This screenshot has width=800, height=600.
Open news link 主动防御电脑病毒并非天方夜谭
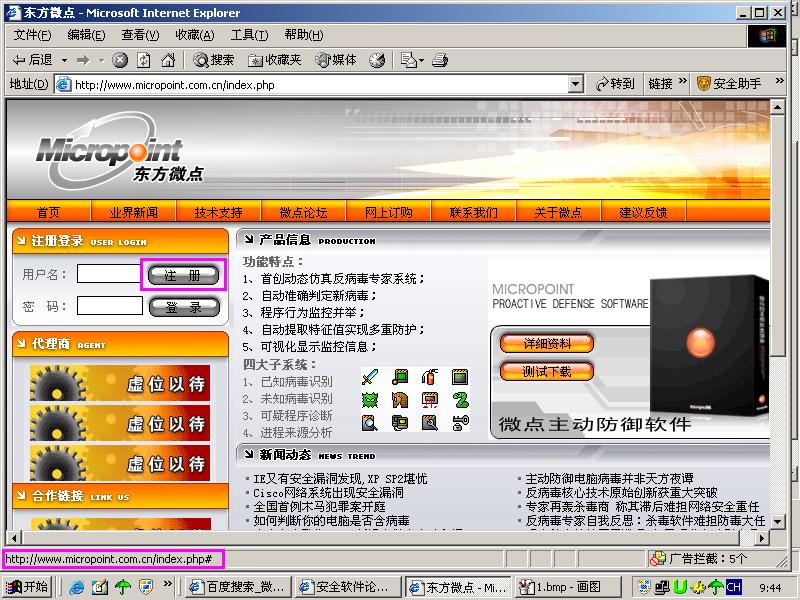coord(609,479)
